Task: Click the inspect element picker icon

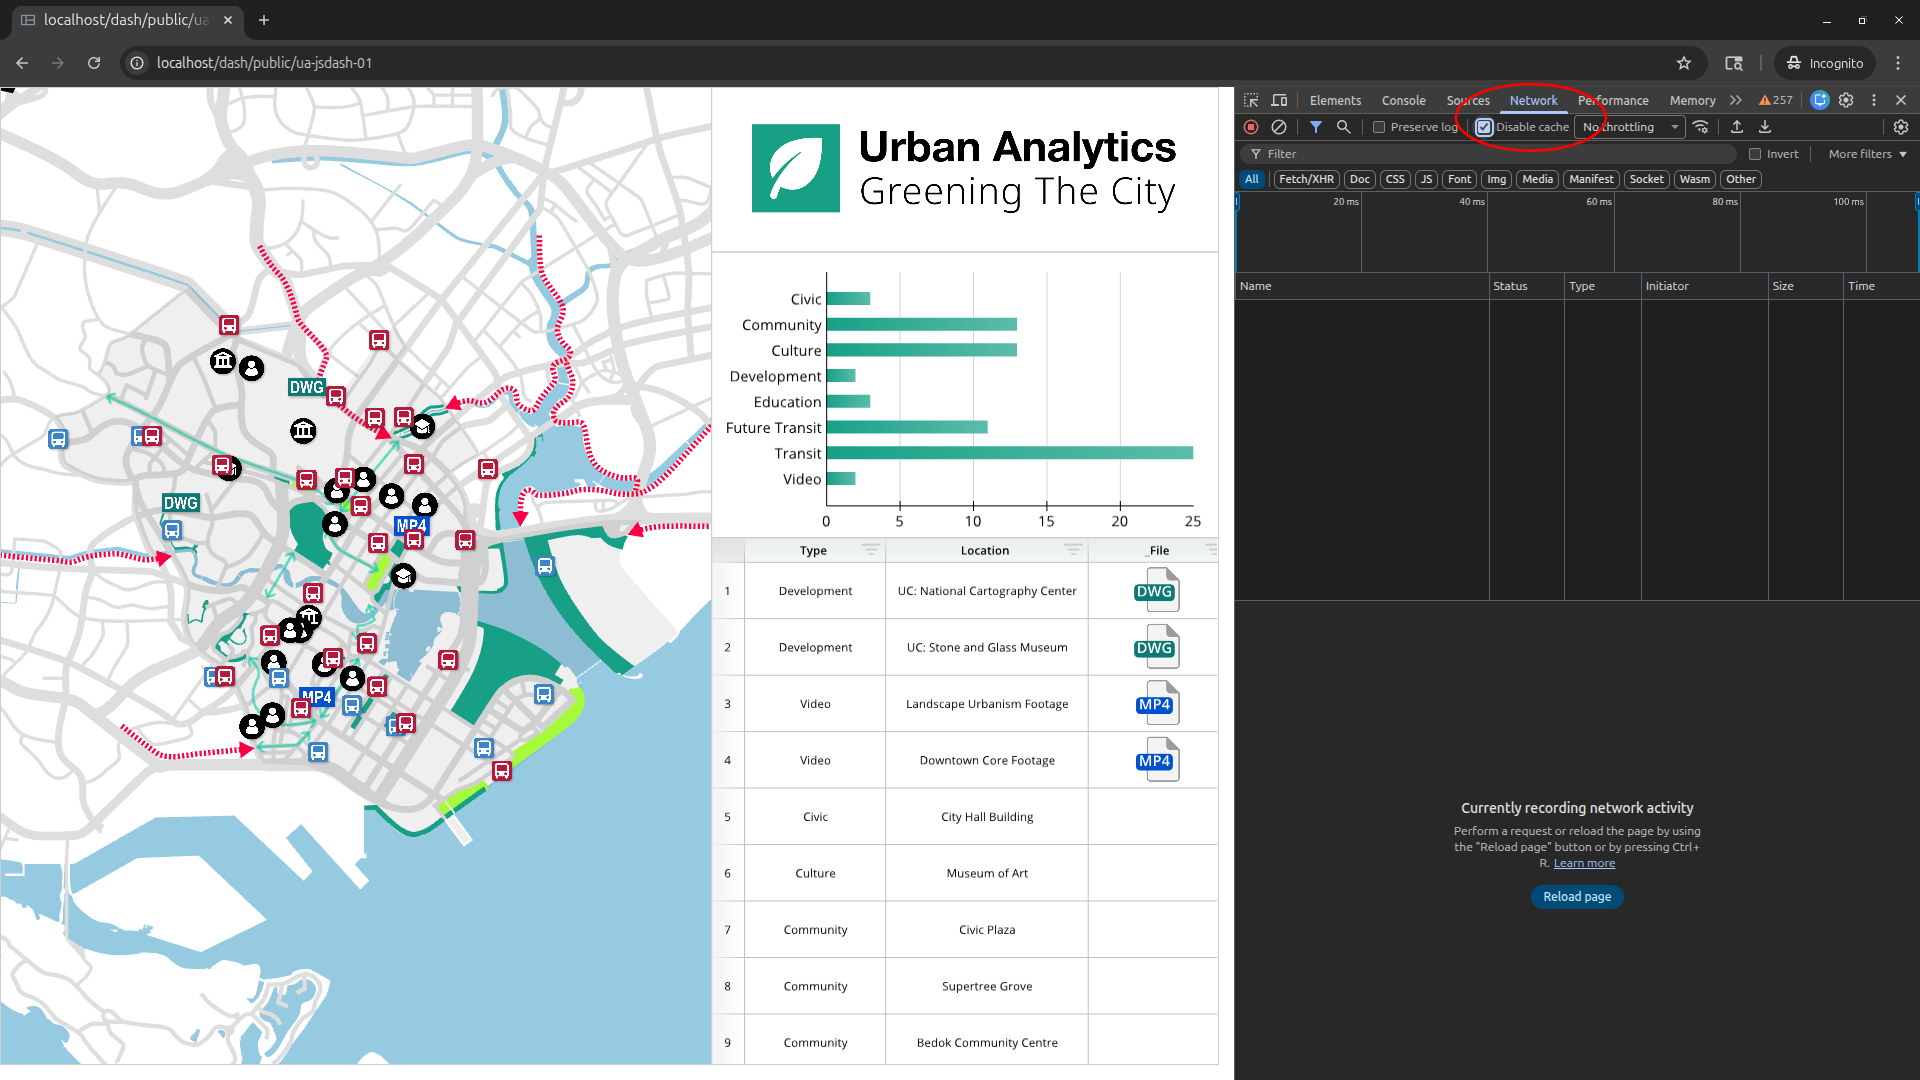Action: click(x=1251, y=100)
